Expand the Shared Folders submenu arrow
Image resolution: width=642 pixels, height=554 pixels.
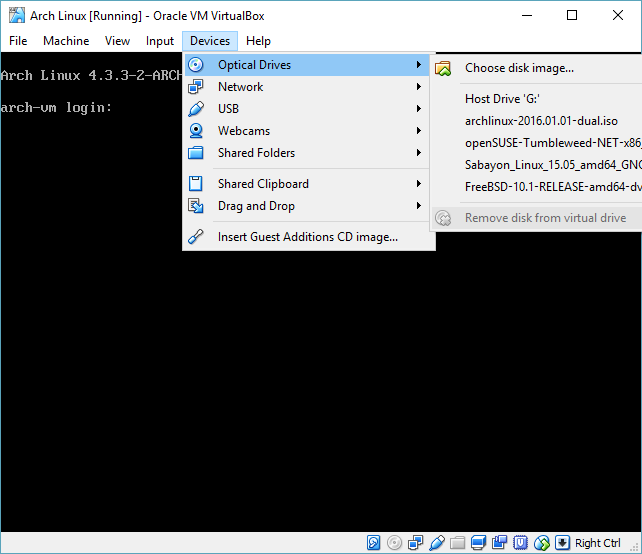tap(418, 153)
